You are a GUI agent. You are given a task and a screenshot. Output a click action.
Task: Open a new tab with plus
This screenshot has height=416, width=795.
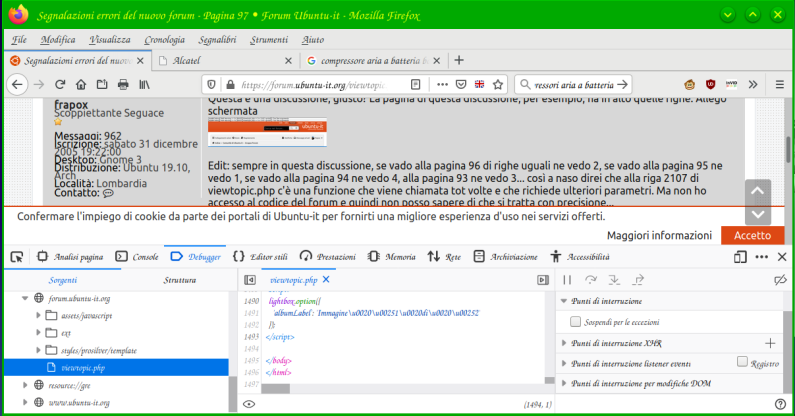tap(459, 60)
